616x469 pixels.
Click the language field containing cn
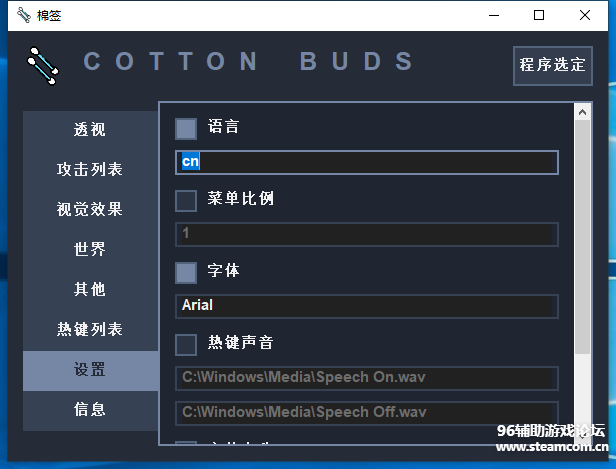click(366, 162)
